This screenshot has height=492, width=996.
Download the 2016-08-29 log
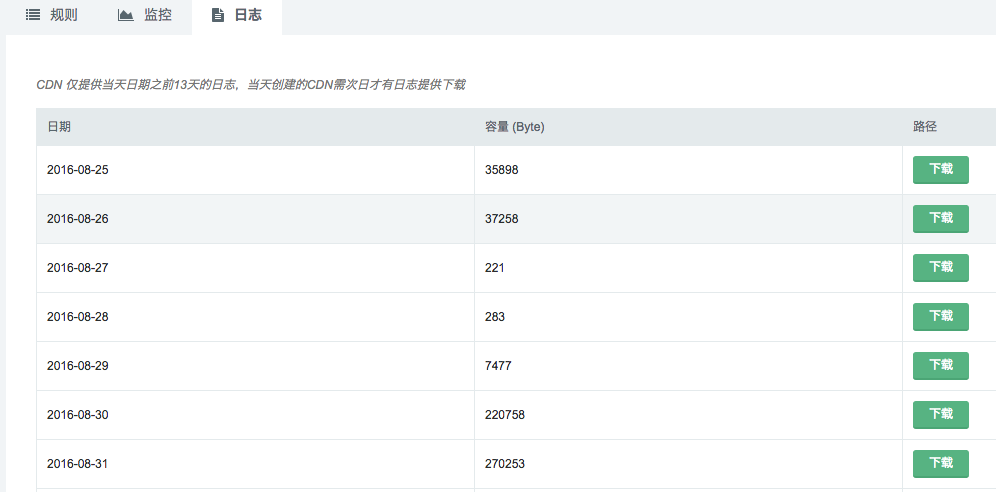940,366
